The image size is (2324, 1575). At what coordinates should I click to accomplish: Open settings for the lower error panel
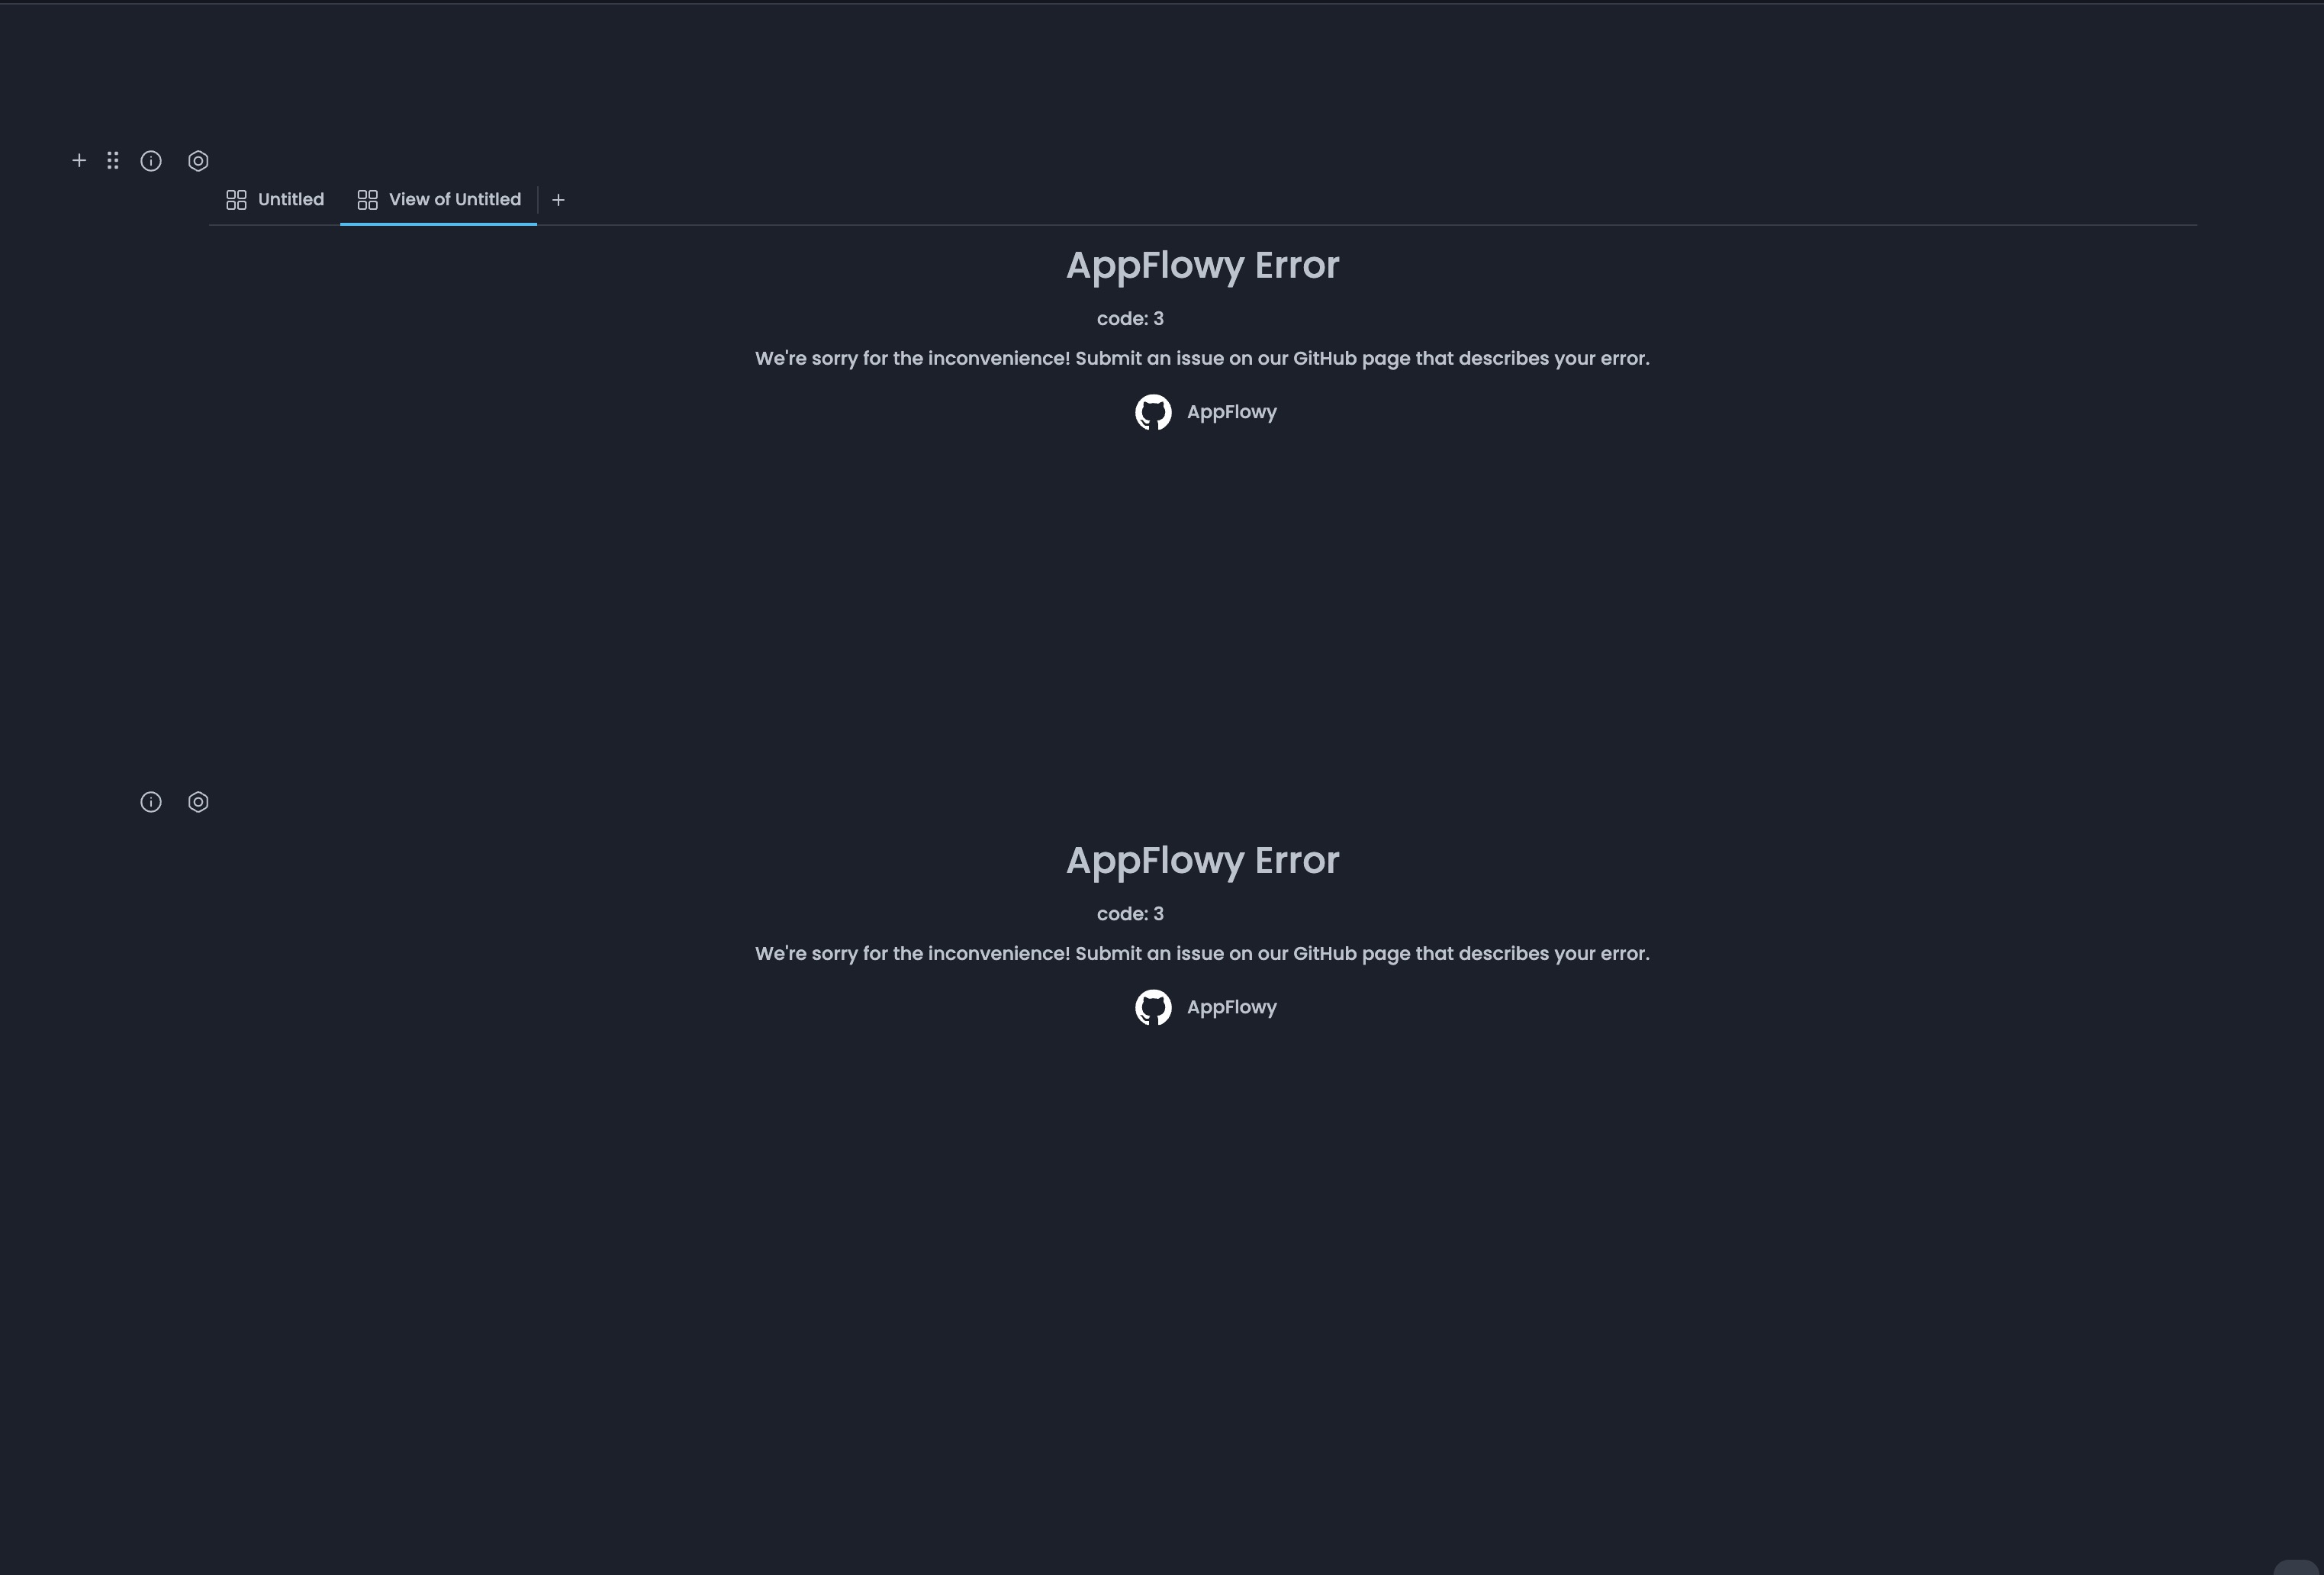point(198,802)
